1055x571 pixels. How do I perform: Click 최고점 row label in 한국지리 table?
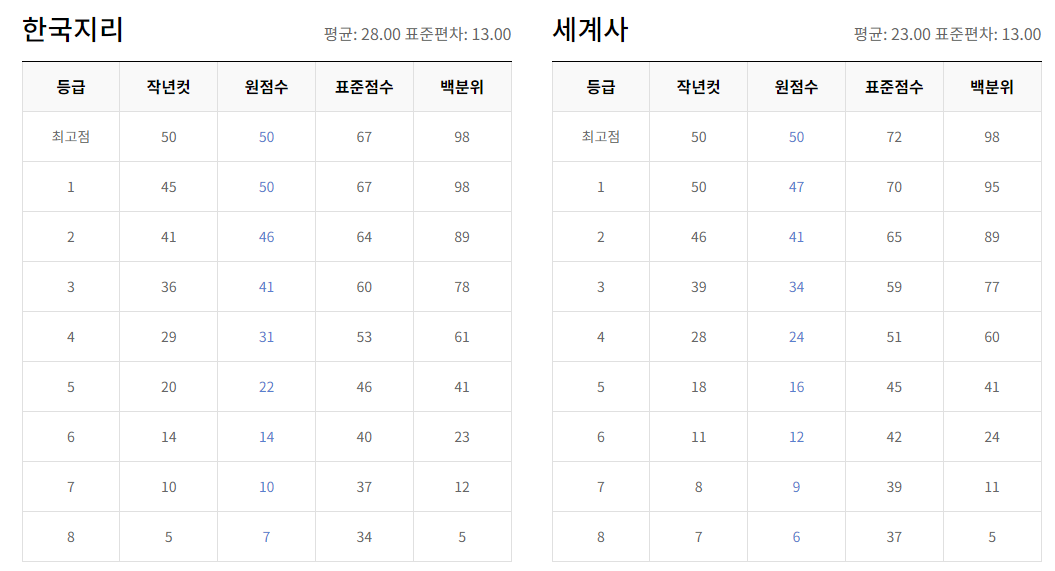[x=71, y=137]
